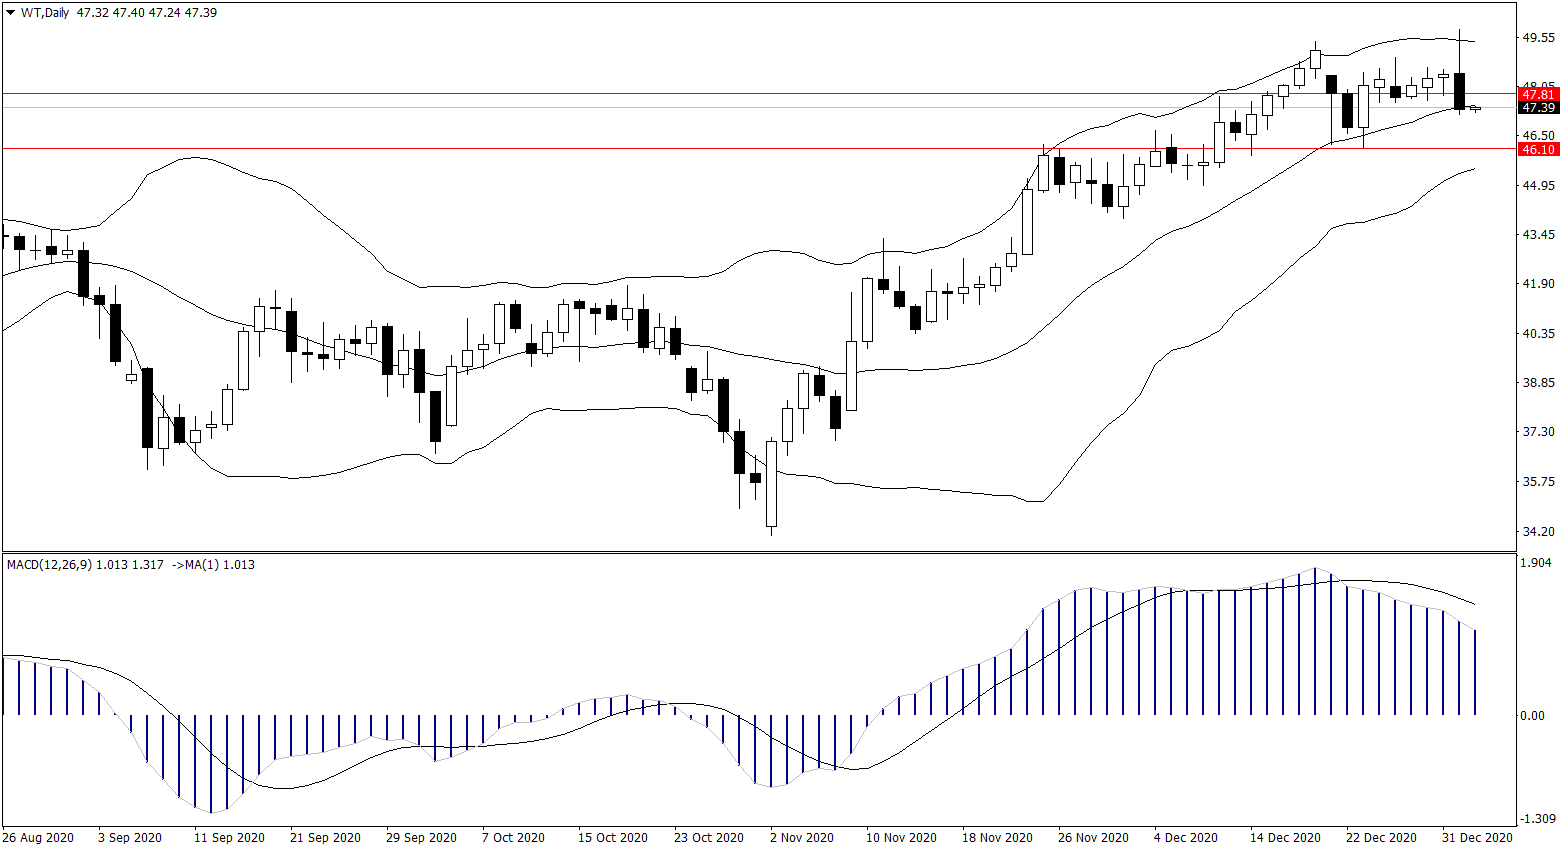Click the divider between chart and MACD panel
The width and height of the screenshot is (1566, 850).
[760, 551]
